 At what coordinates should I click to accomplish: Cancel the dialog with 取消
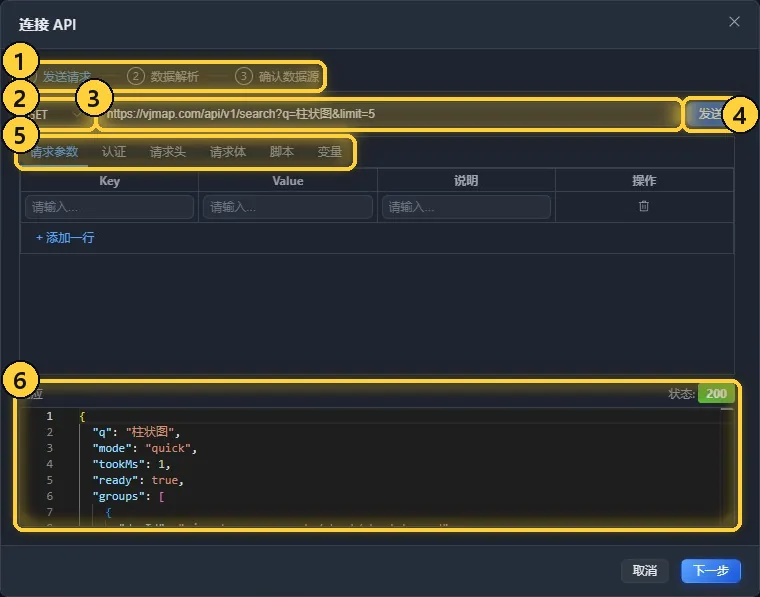click(645, 570)
